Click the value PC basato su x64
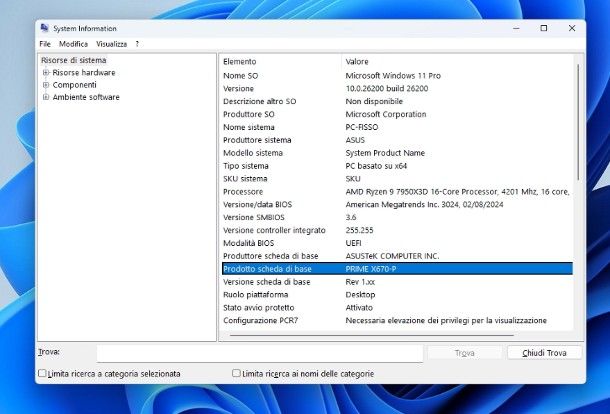This screenshot has height=414, width=610. coord(376,166)
